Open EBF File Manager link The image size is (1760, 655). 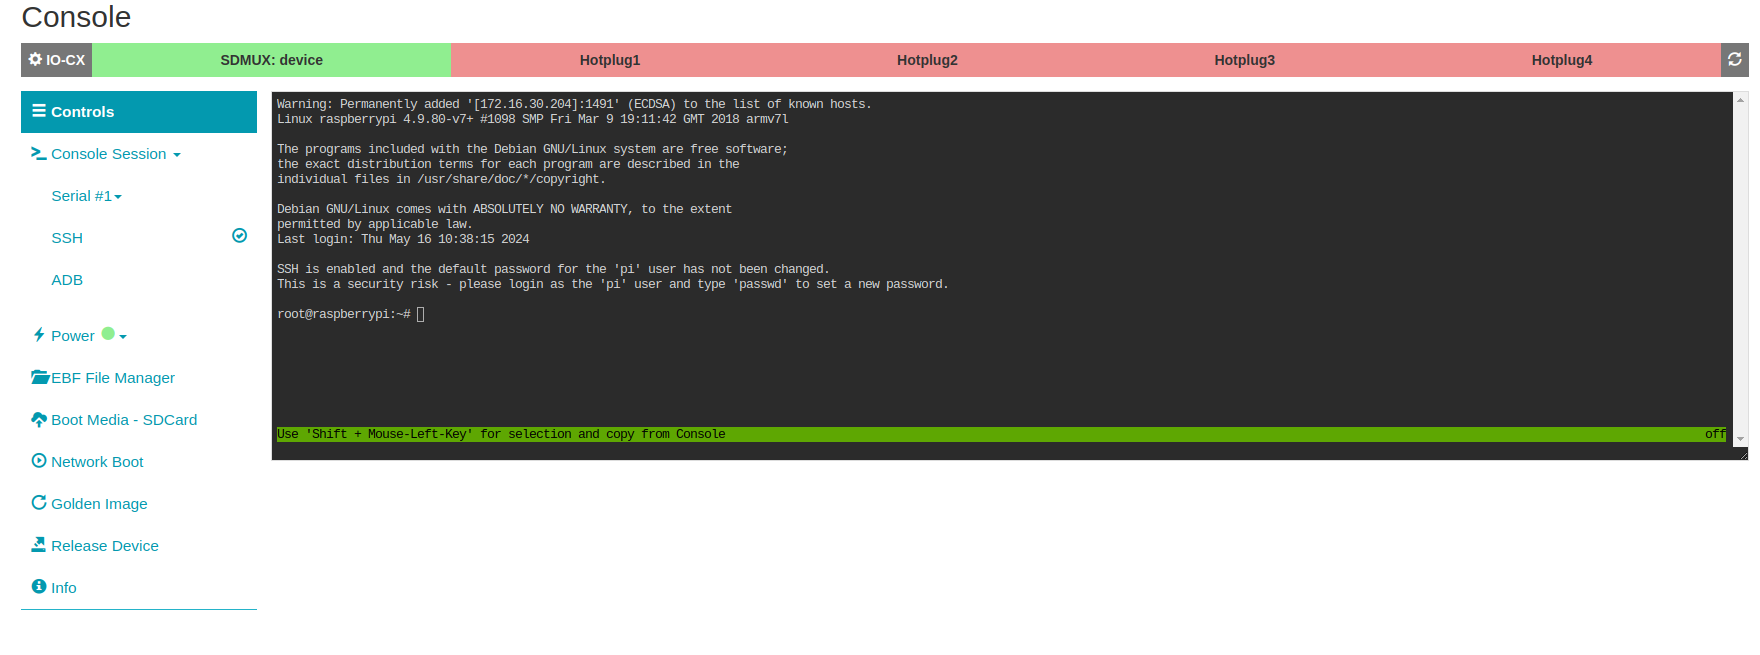113,378
